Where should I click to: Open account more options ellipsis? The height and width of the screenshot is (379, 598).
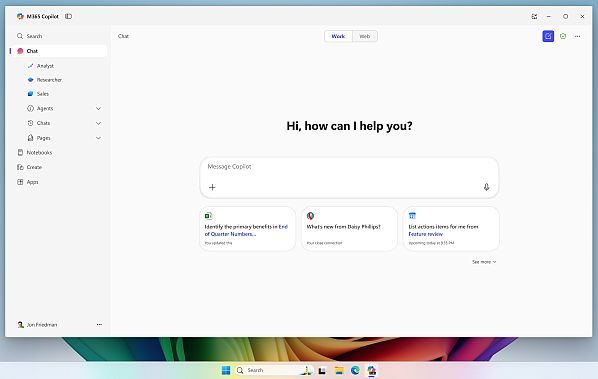tap(99, 324)
